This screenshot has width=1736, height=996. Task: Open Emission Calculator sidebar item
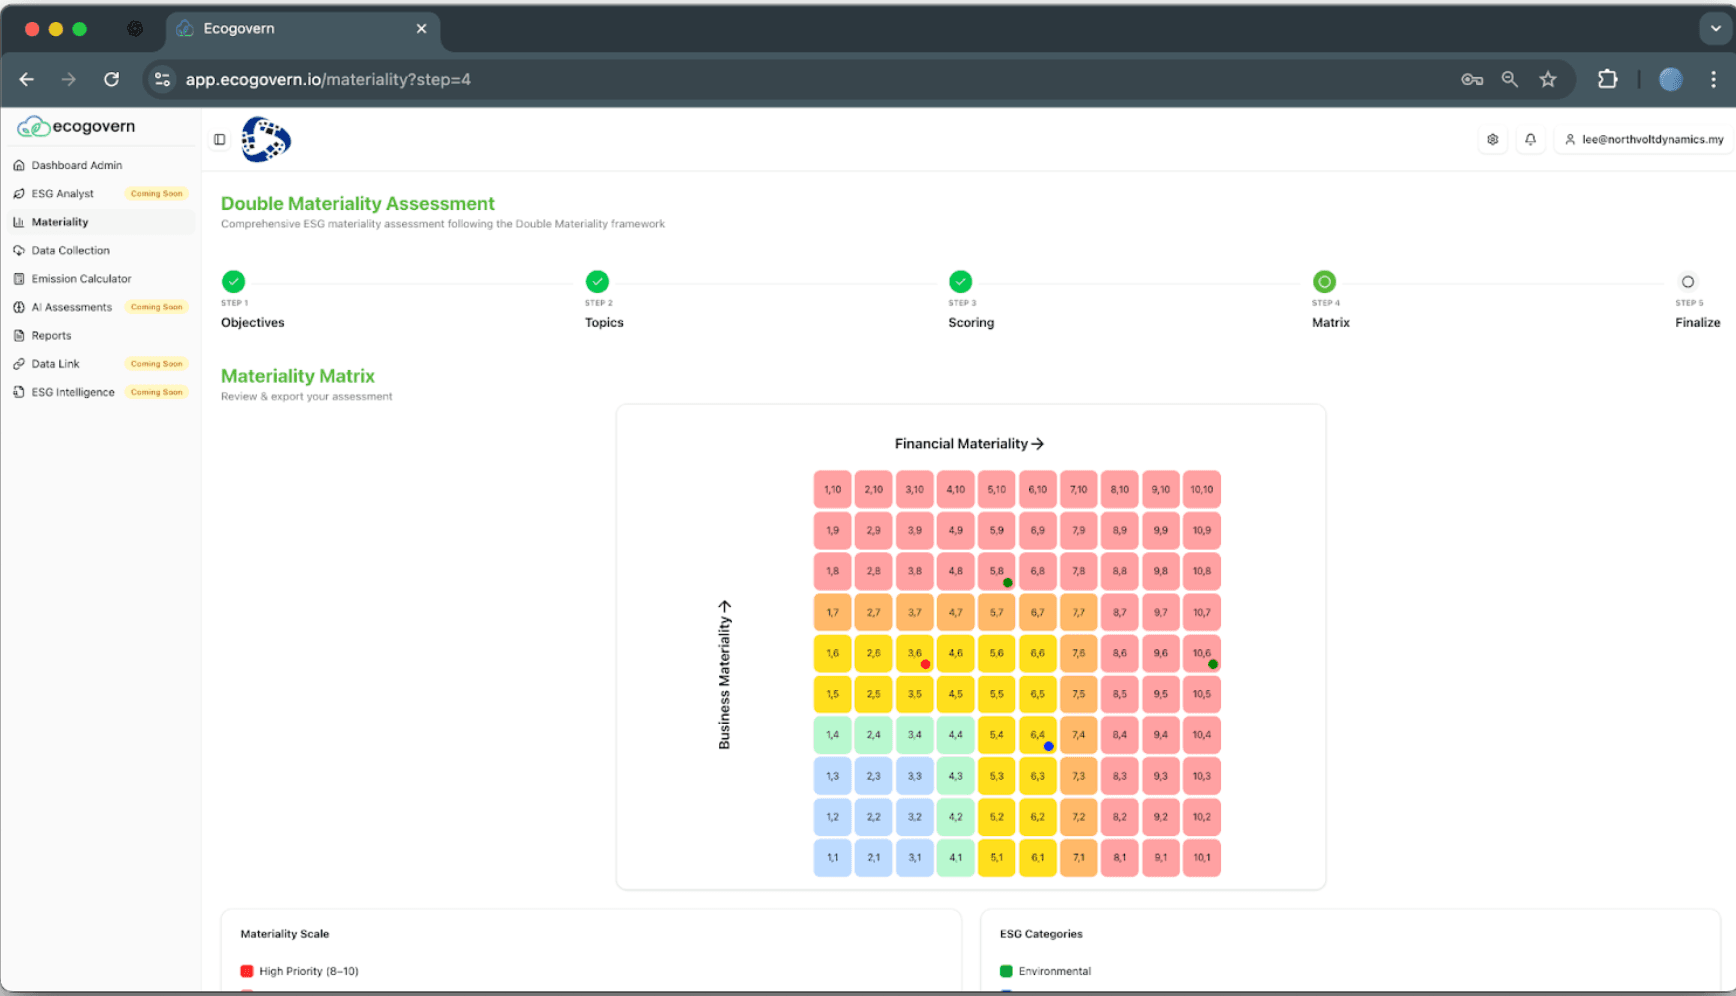coord(100,279)
